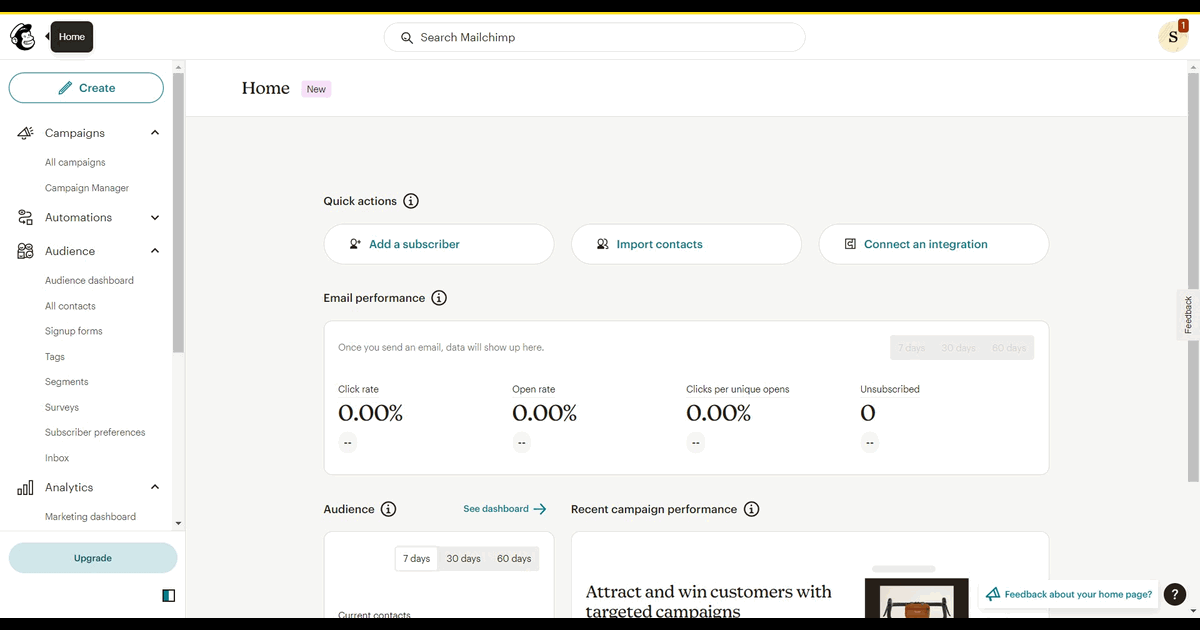The width and height of the screenshot is (1200, 630).
Task: Show info for Quick actions
Action: coord(411,201)
